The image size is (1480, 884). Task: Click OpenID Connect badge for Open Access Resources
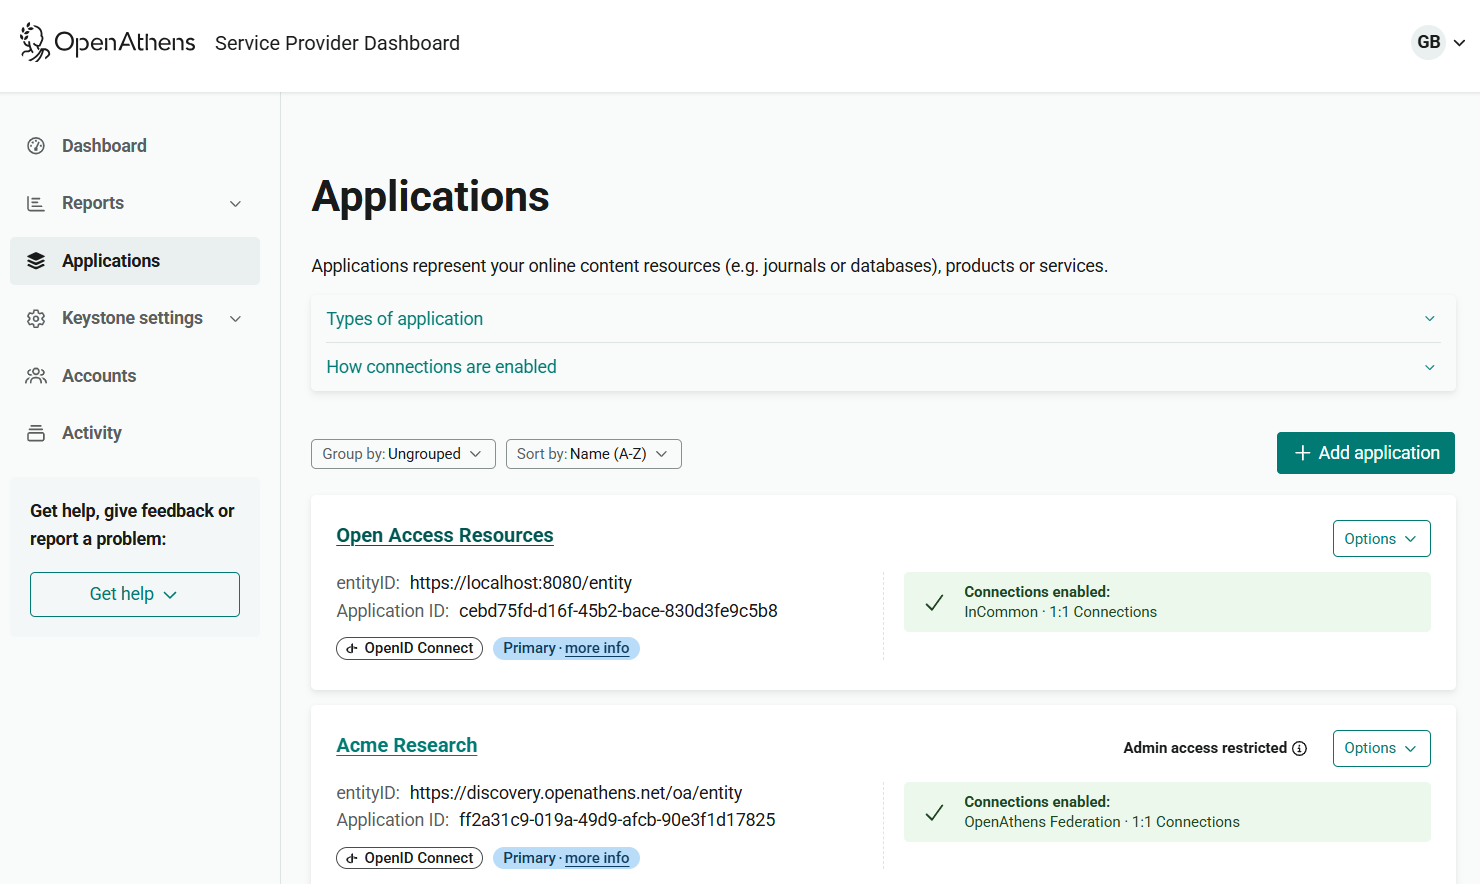(x=410, y=648)
